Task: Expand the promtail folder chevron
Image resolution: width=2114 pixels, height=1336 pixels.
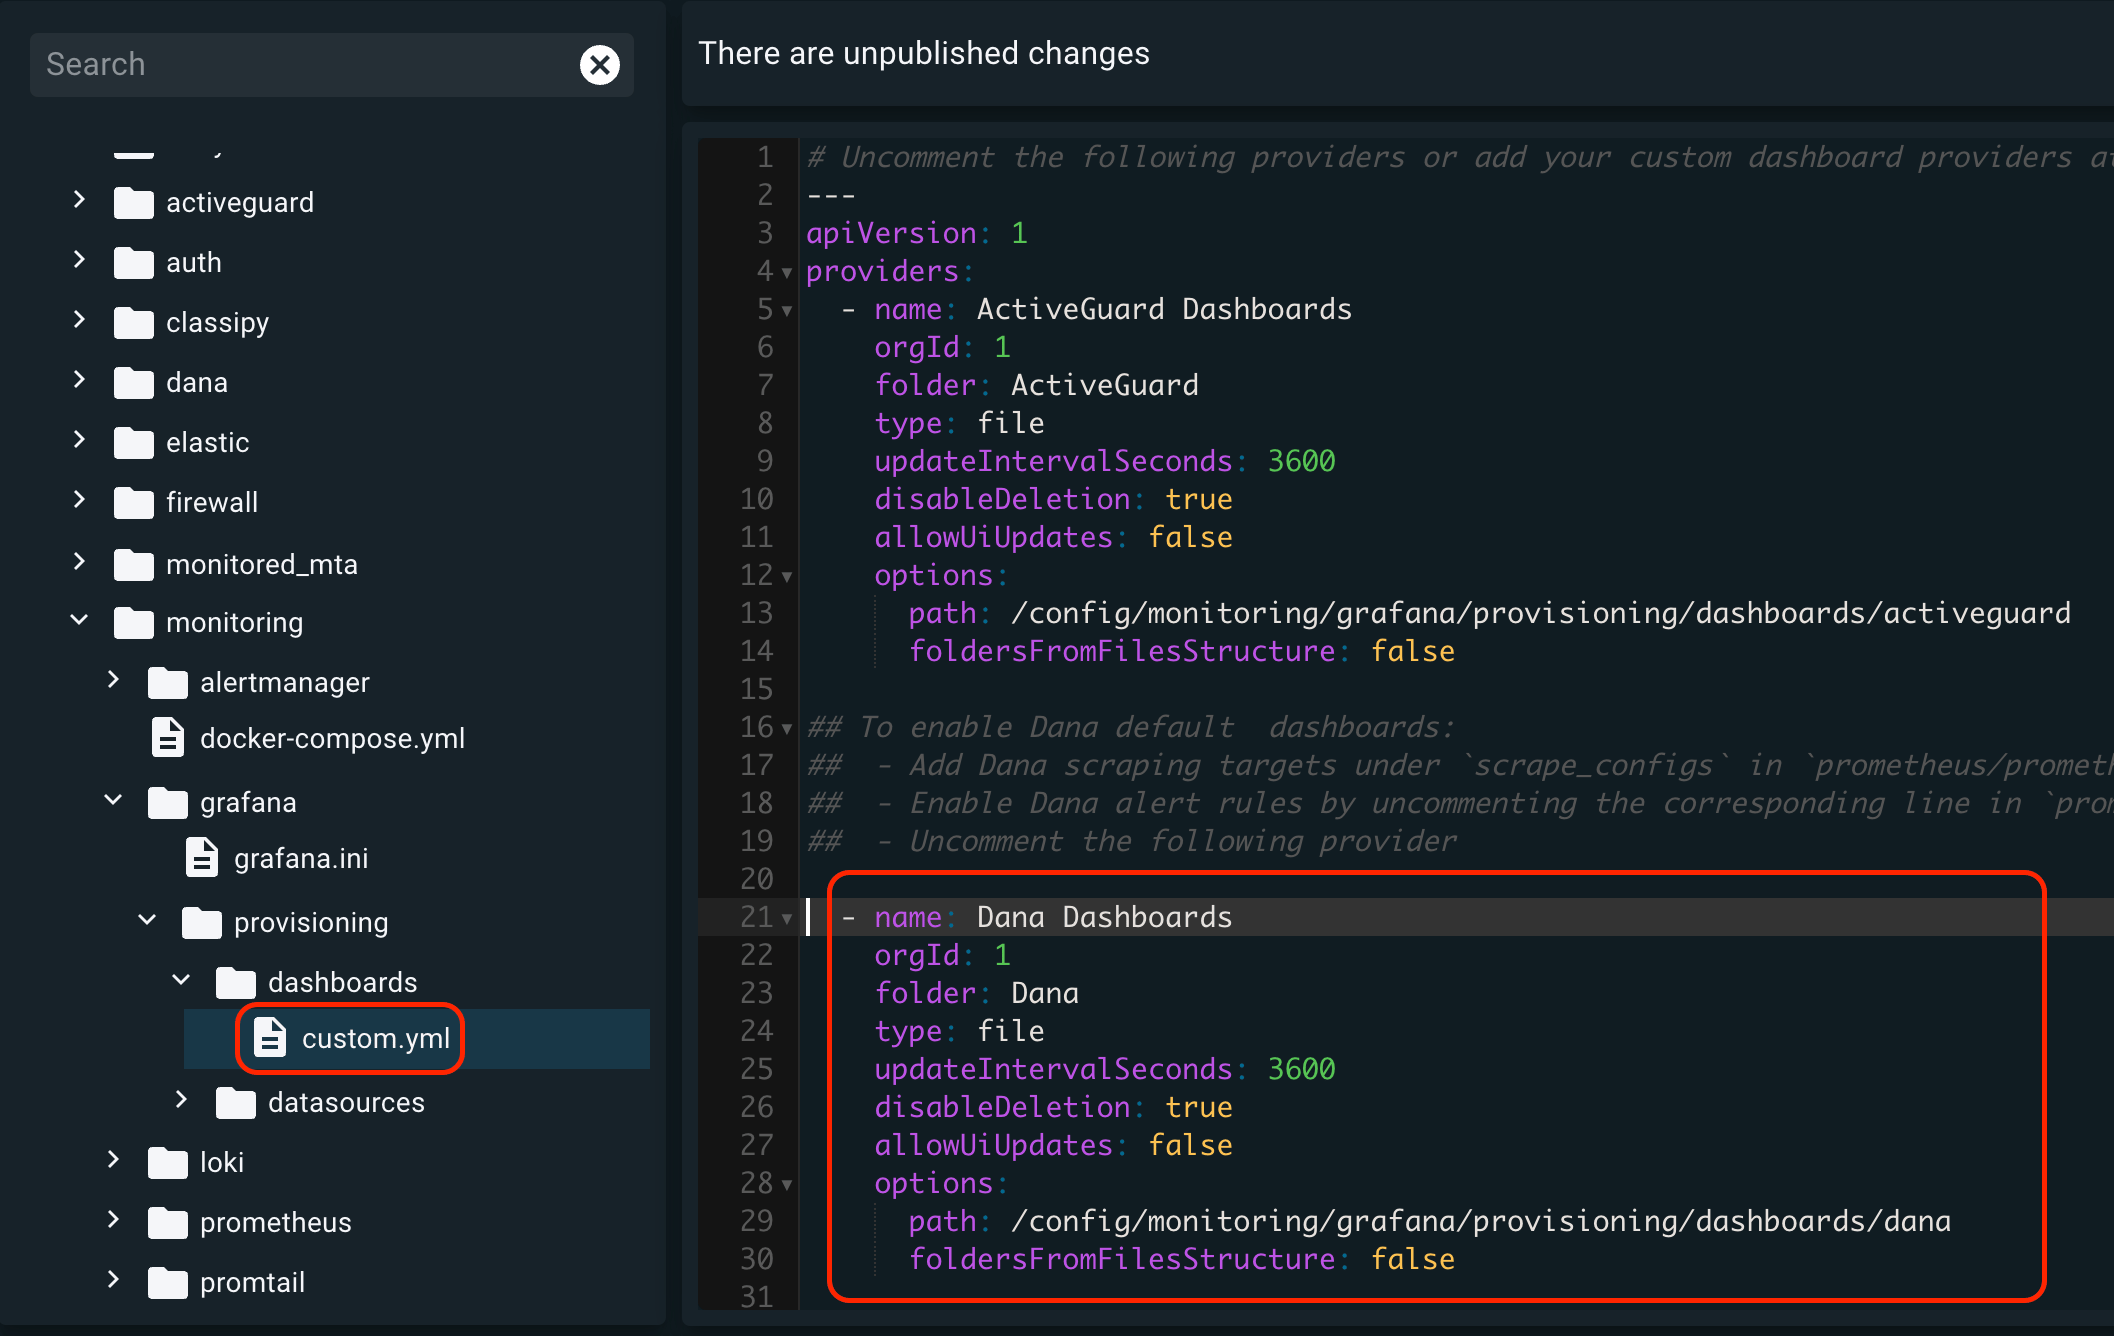Action: tap(114, 1281)
